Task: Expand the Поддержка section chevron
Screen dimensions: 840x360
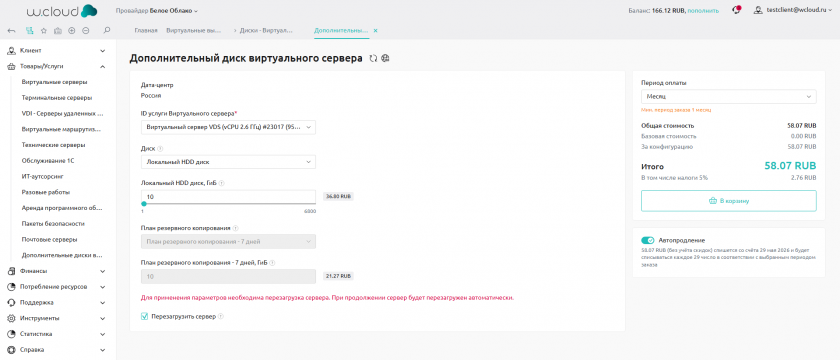Action: click(103, 302)
